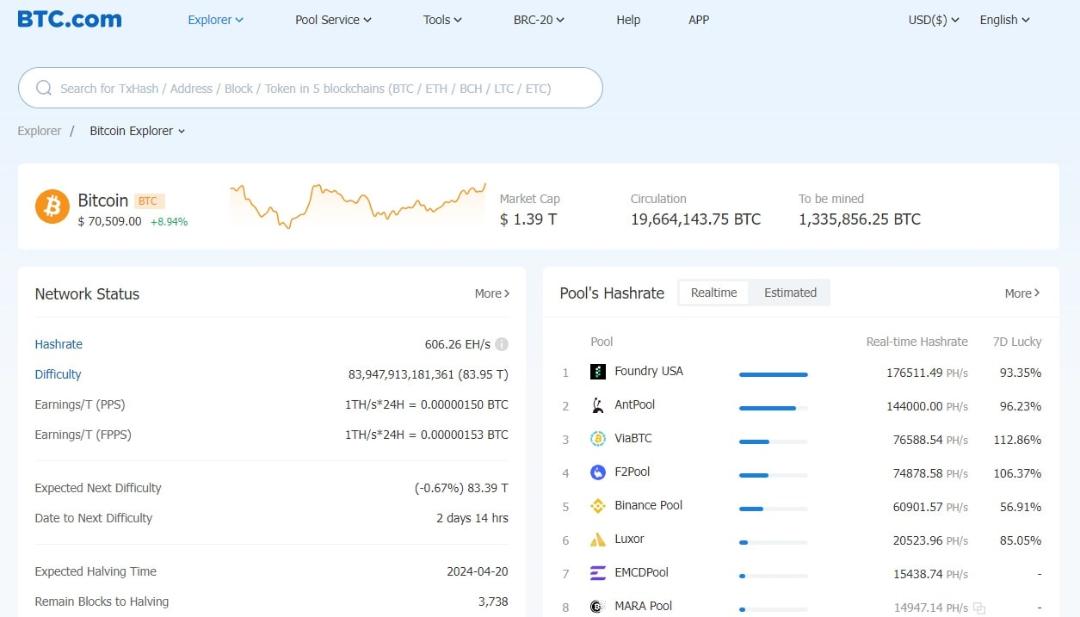This screenshot has height=617, width=1080.
Task: Click the 83,947,913,181,361 difficulty value
Action: [x=428, y=375]
